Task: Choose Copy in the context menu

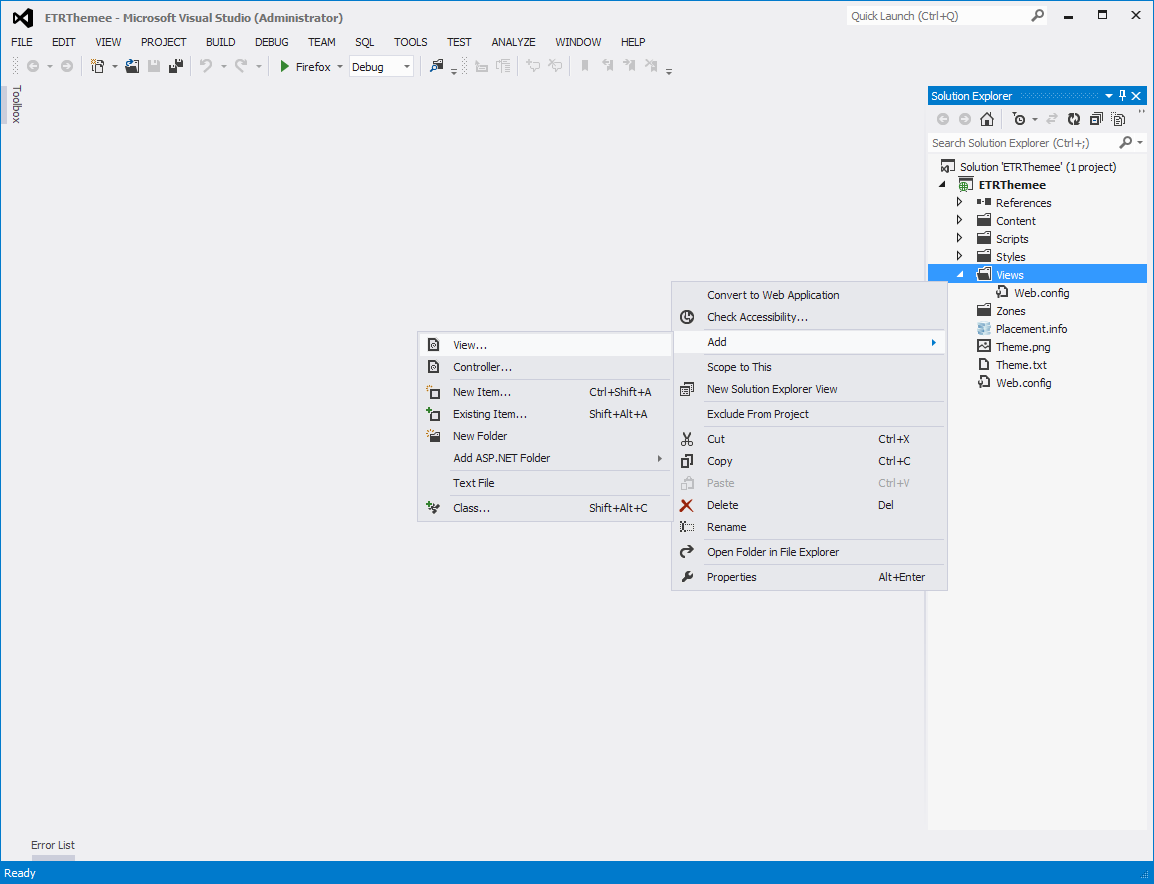Action: (809, 462)
